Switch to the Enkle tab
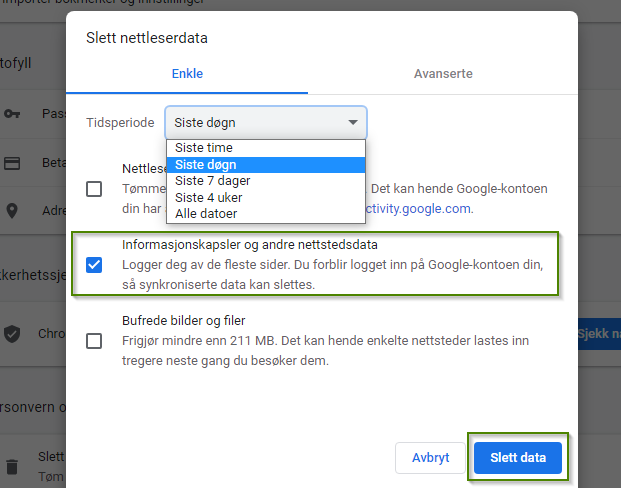The image size is (621, 488). coord(187,74)
